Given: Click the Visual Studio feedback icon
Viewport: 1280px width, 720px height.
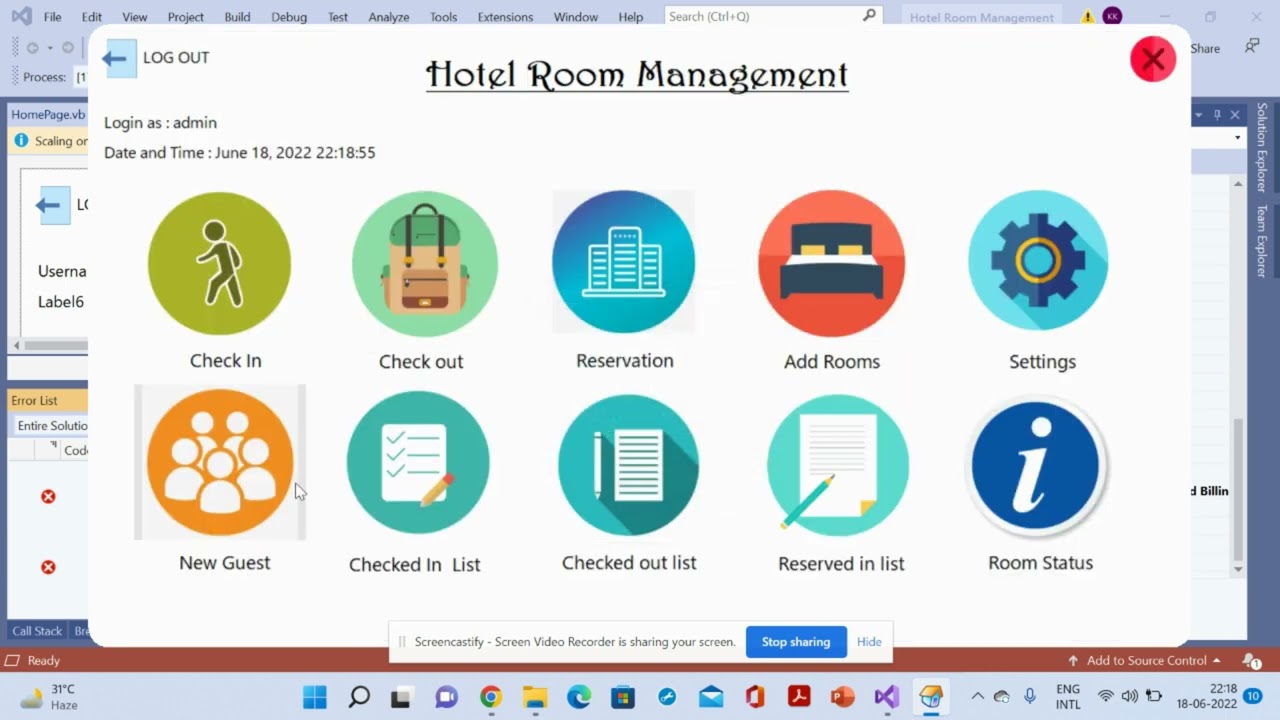Looking at the screenshot, I should [x=1252, y=46].
